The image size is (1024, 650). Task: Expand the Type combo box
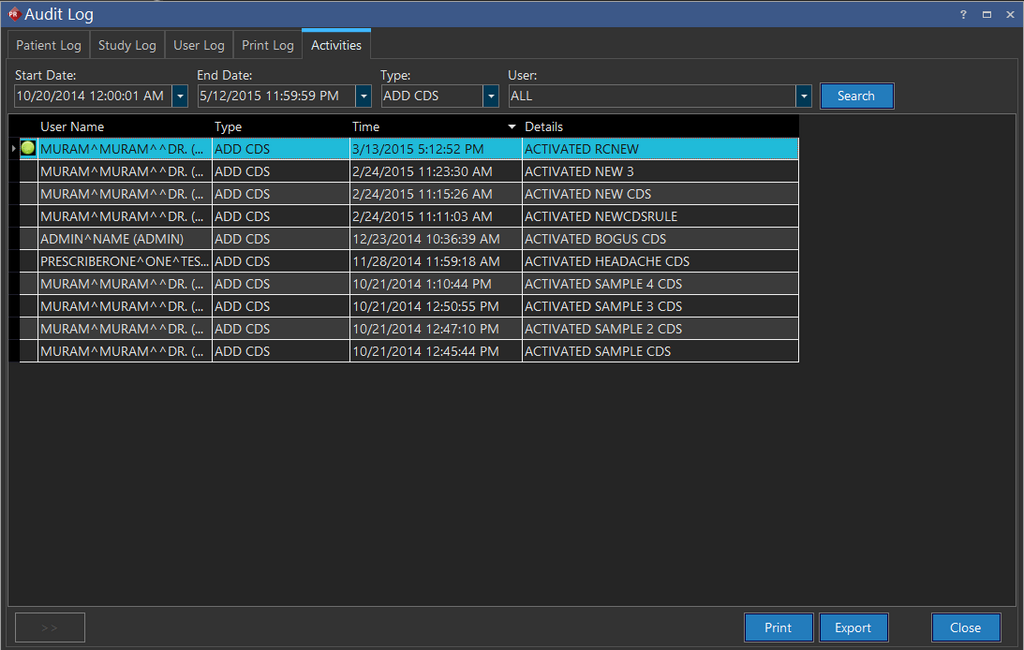click(491, 96)
